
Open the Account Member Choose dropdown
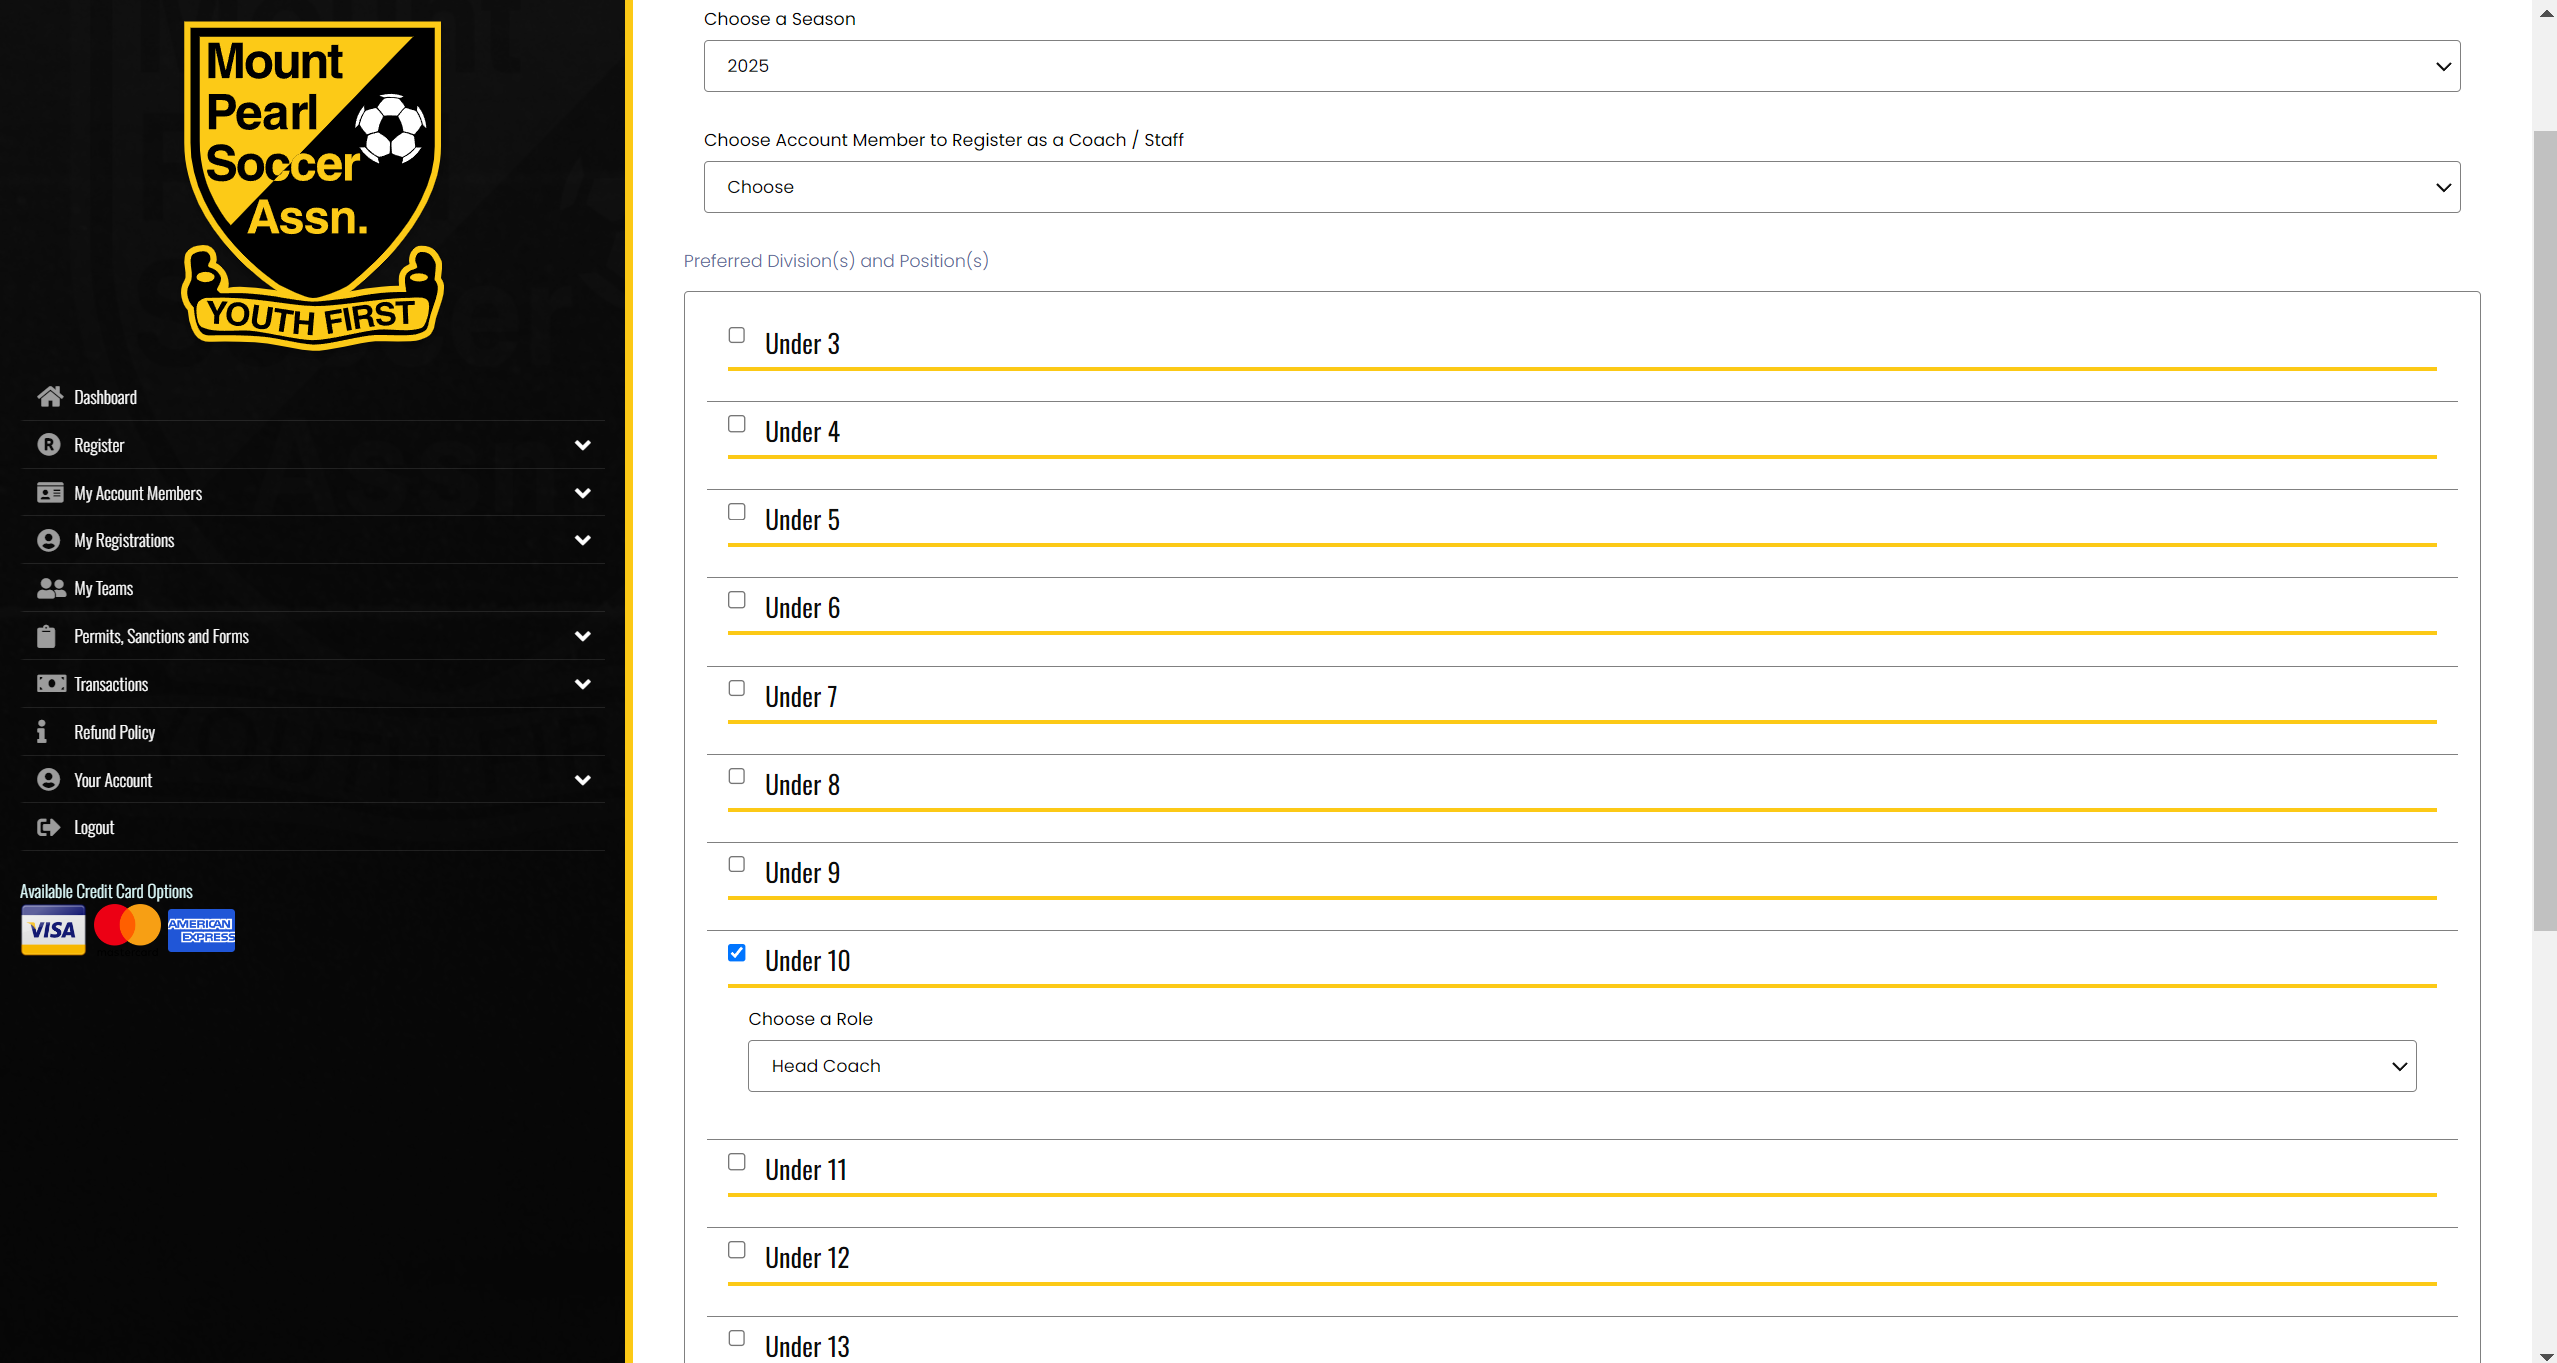pyautogui.click(x=1582, y=187)
